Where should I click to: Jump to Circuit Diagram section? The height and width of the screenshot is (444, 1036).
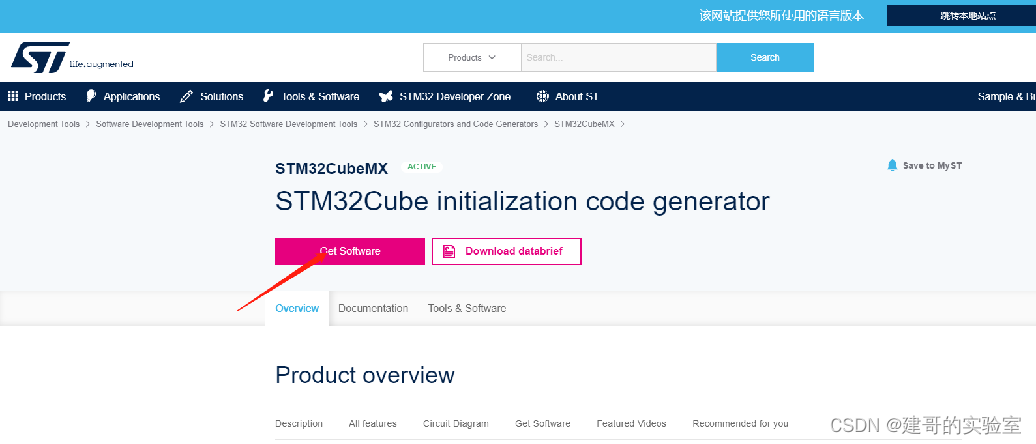coord(456,424)
